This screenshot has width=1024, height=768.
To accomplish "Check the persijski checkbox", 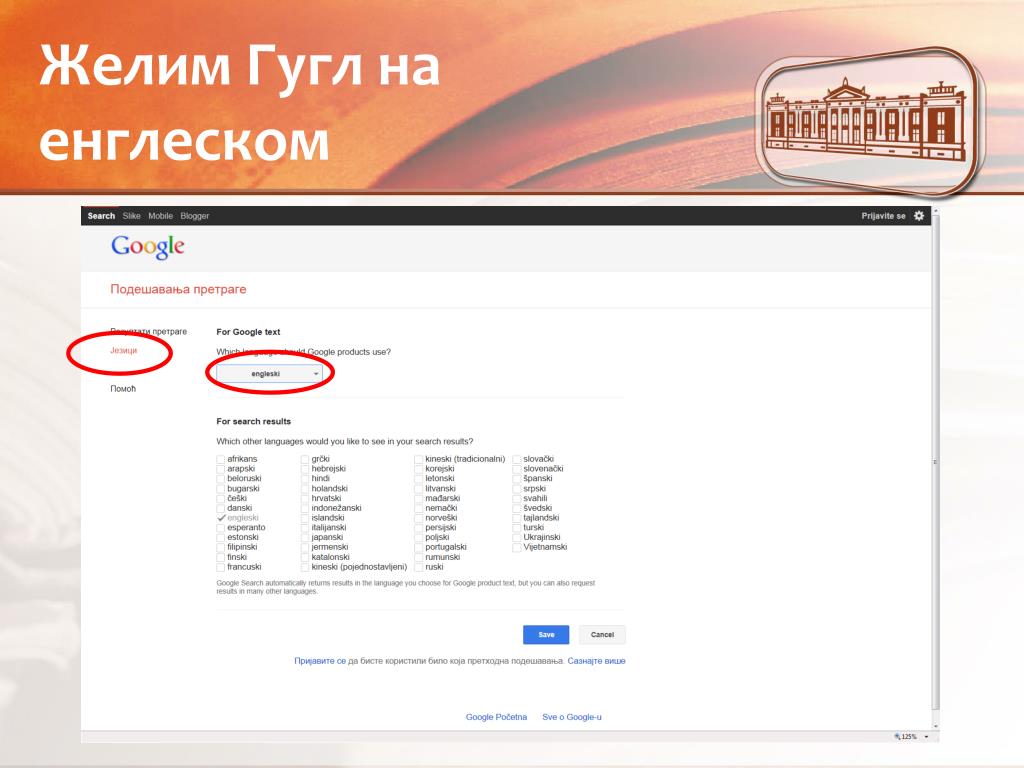I will tap(419, 528).
